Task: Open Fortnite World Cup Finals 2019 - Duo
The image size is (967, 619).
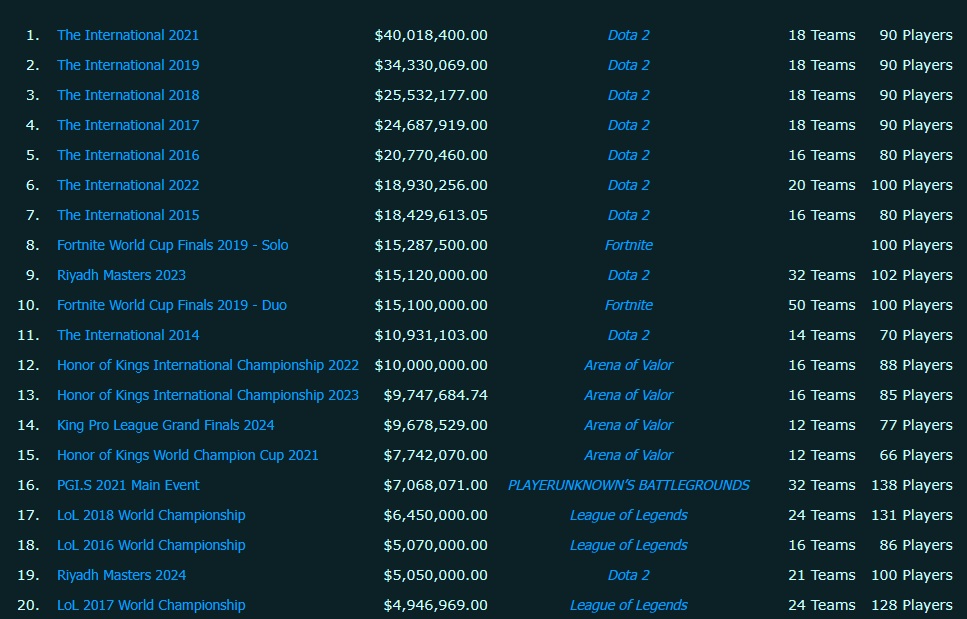Action: [x=171, y=305]
